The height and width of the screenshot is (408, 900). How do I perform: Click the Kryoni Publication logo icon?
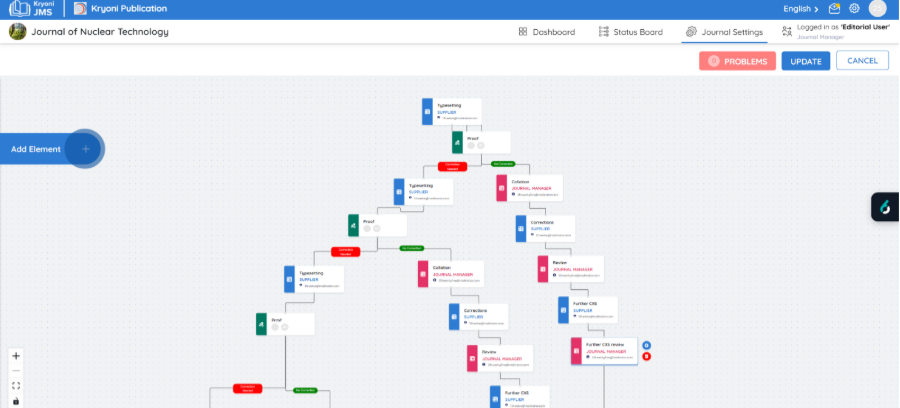(x=80, y=9)
